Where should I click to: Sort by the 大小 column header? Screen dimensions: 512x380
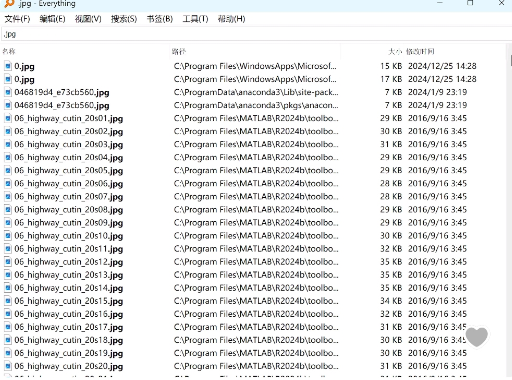coord(395,51)
